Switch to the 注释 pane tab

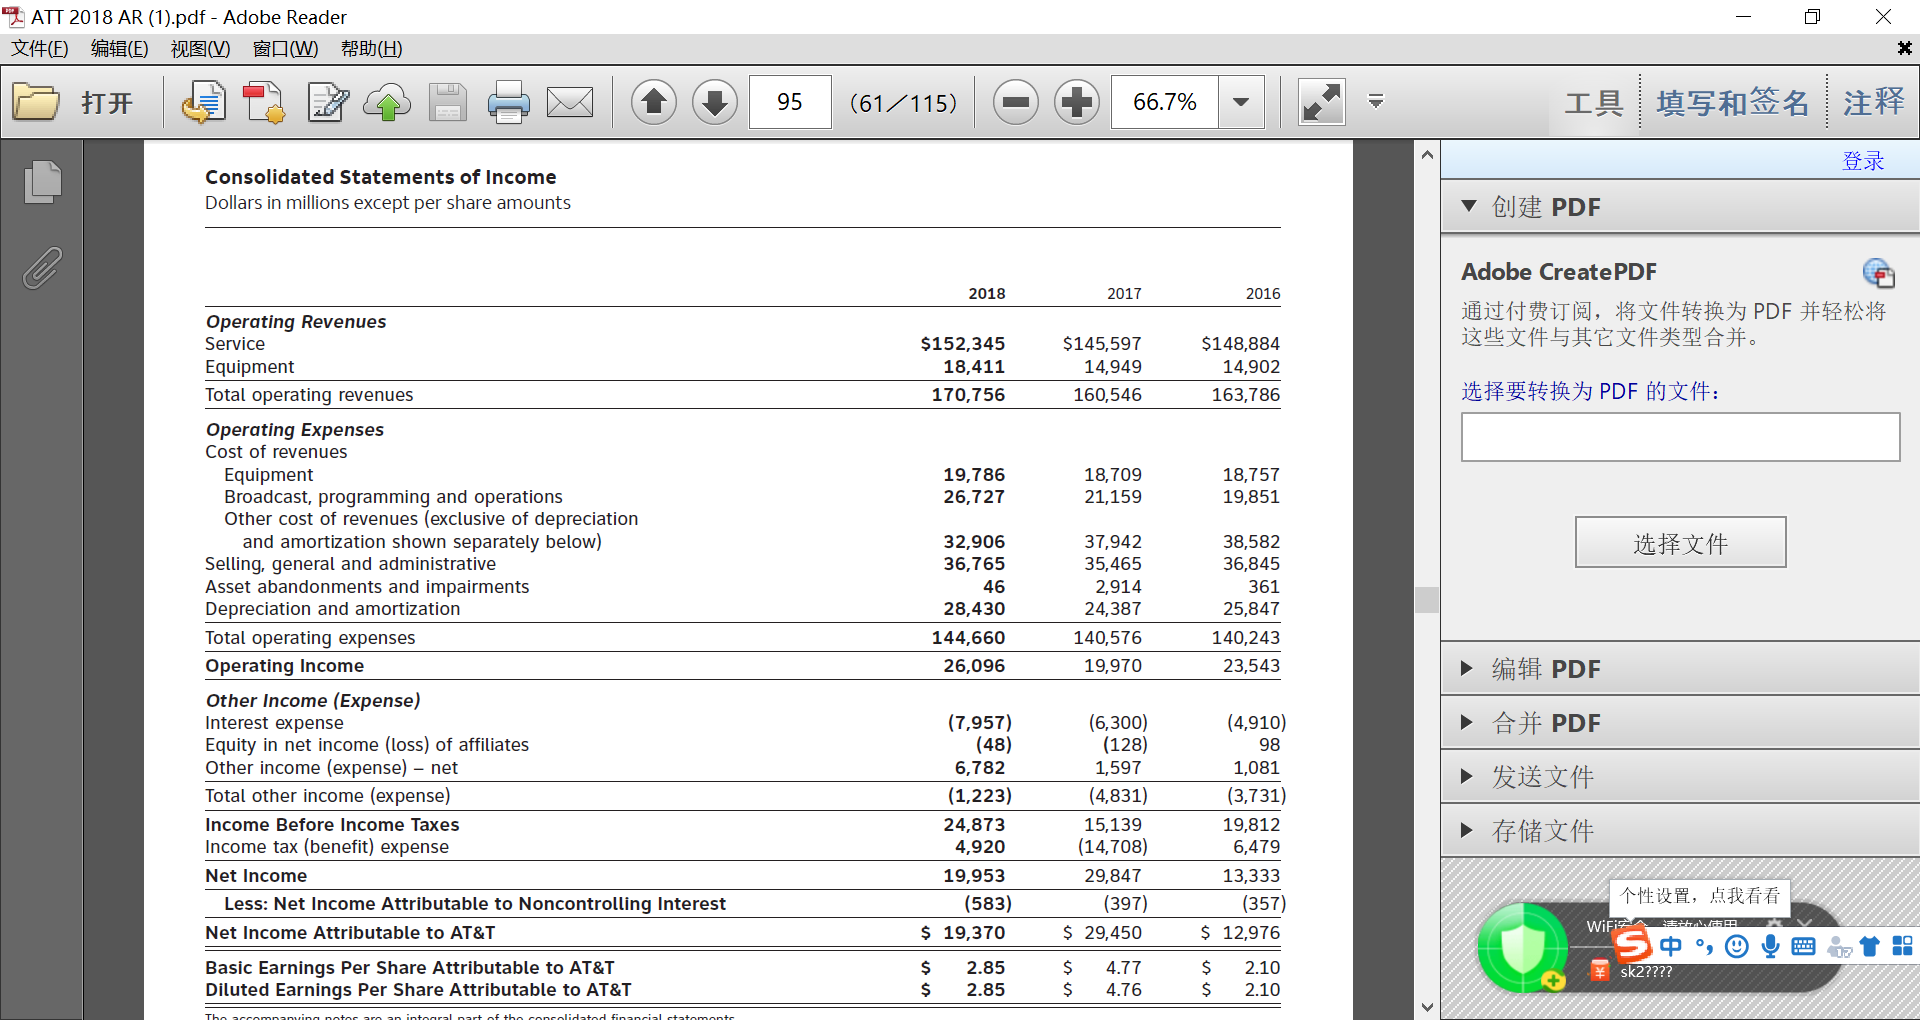[x=1874, y=102]
